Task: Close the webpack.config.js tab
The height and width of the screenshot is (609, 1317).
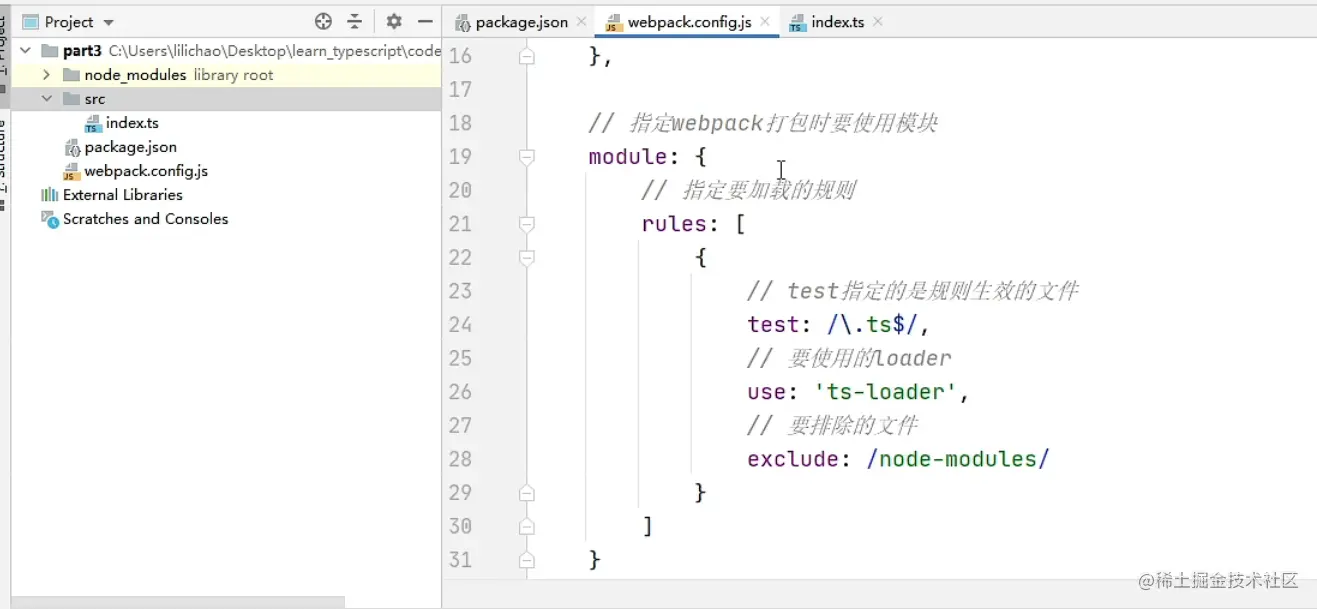Action: pos(764,22)
